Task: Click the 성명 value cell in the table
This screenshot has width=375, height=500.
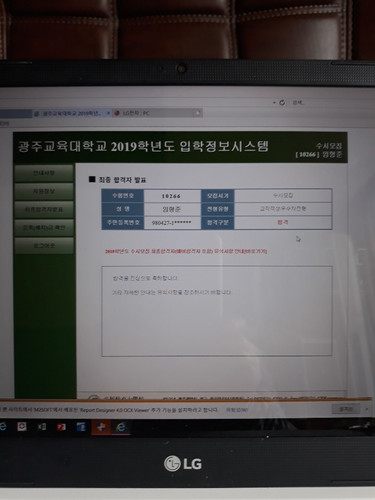Action: [x=172, y=209]
